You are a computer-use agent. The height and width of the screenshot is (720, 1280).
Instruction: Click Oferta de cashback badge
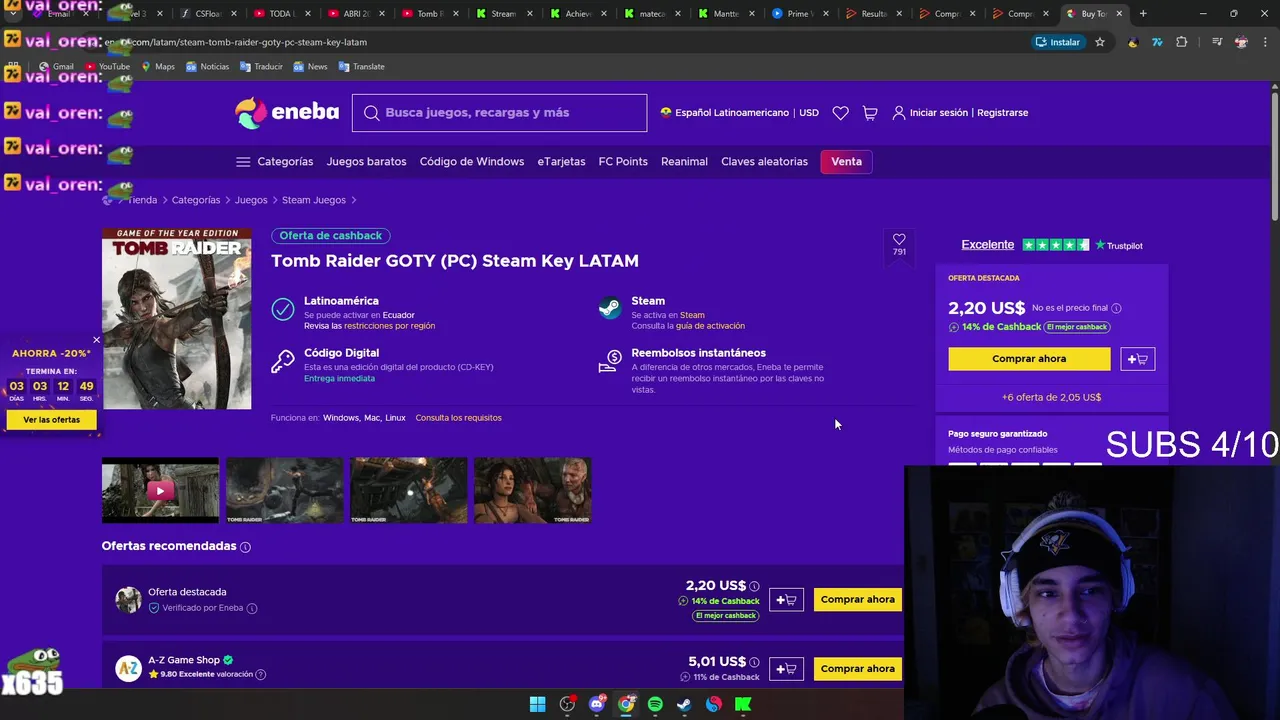tap(330, 236)
